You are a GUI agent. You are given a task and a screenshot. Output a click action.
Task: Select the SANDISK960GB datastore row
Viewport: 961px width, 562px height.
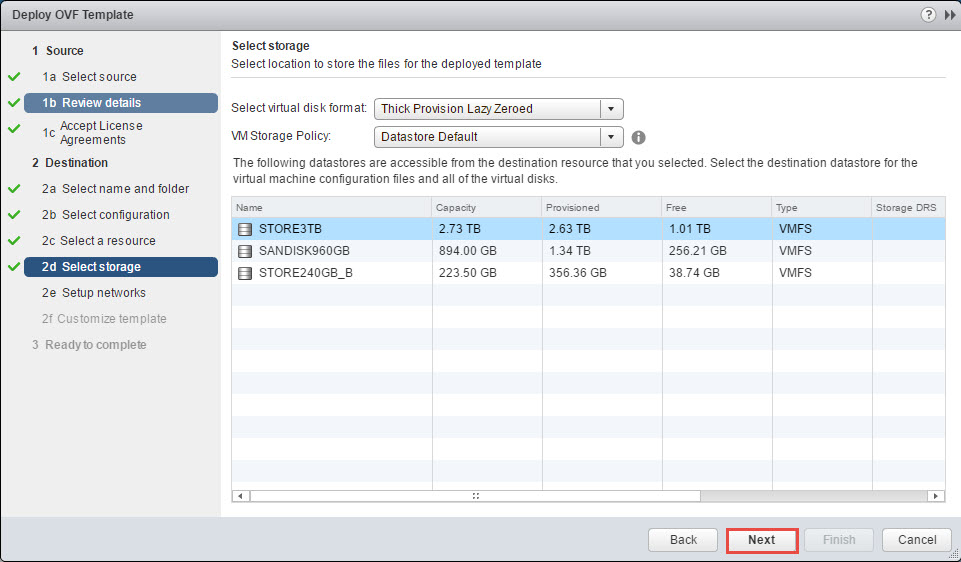click(588, 251)
